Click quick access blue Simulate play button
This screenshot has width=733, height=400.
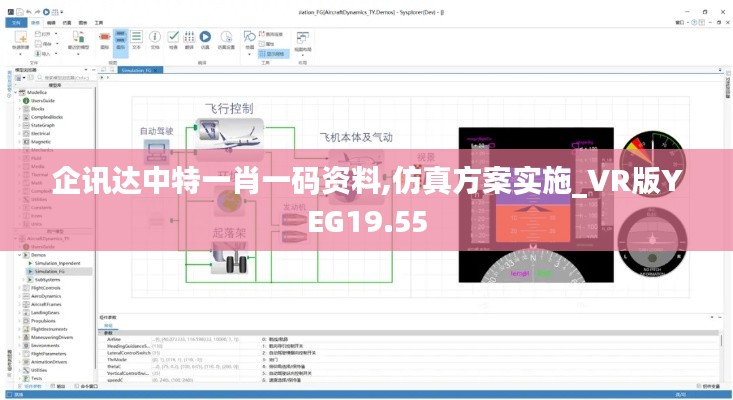coord(46,12)
